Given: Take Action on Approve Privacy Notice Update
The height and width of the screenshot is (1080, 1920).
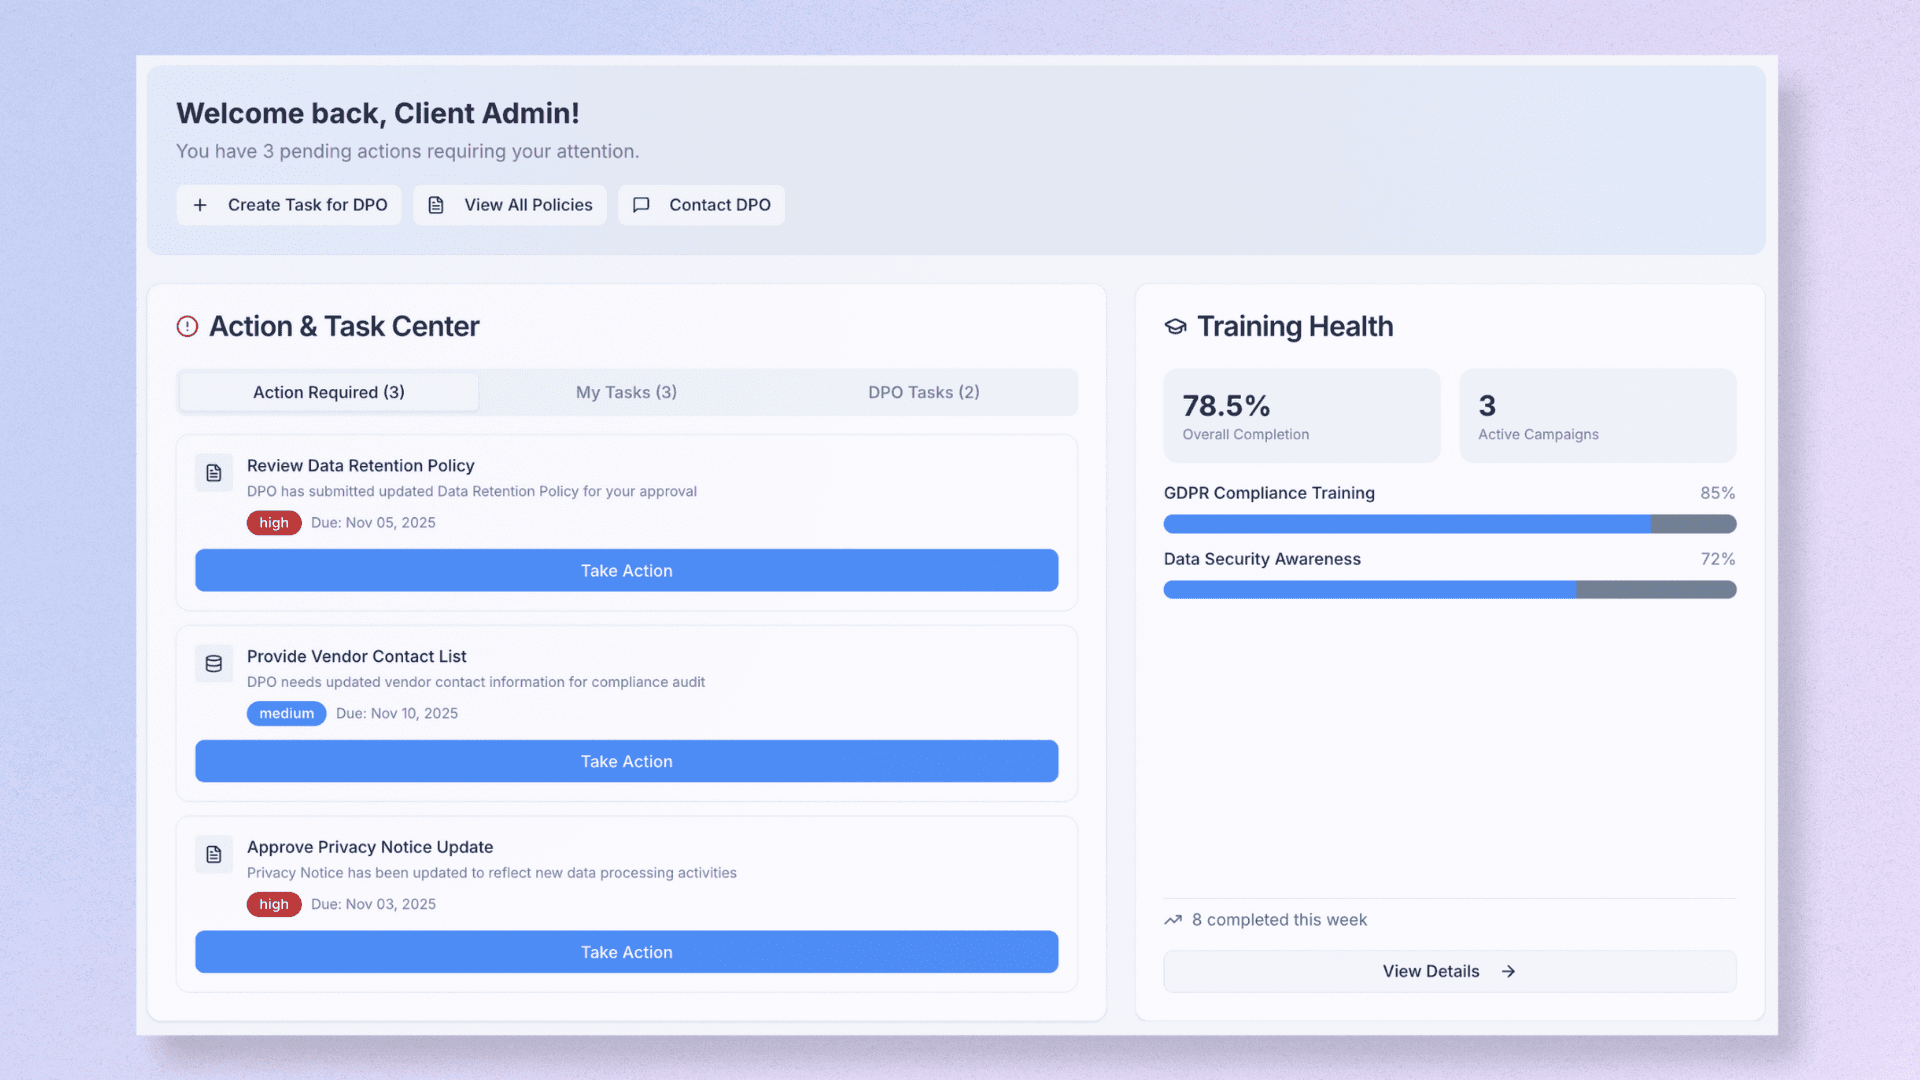Looking at the screenshot, I should [626, 953].
